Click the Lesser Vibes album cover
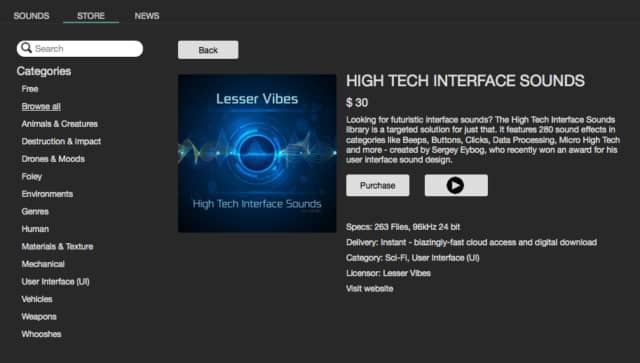Screen dimensions: 640x363 (x=257, y=154)
